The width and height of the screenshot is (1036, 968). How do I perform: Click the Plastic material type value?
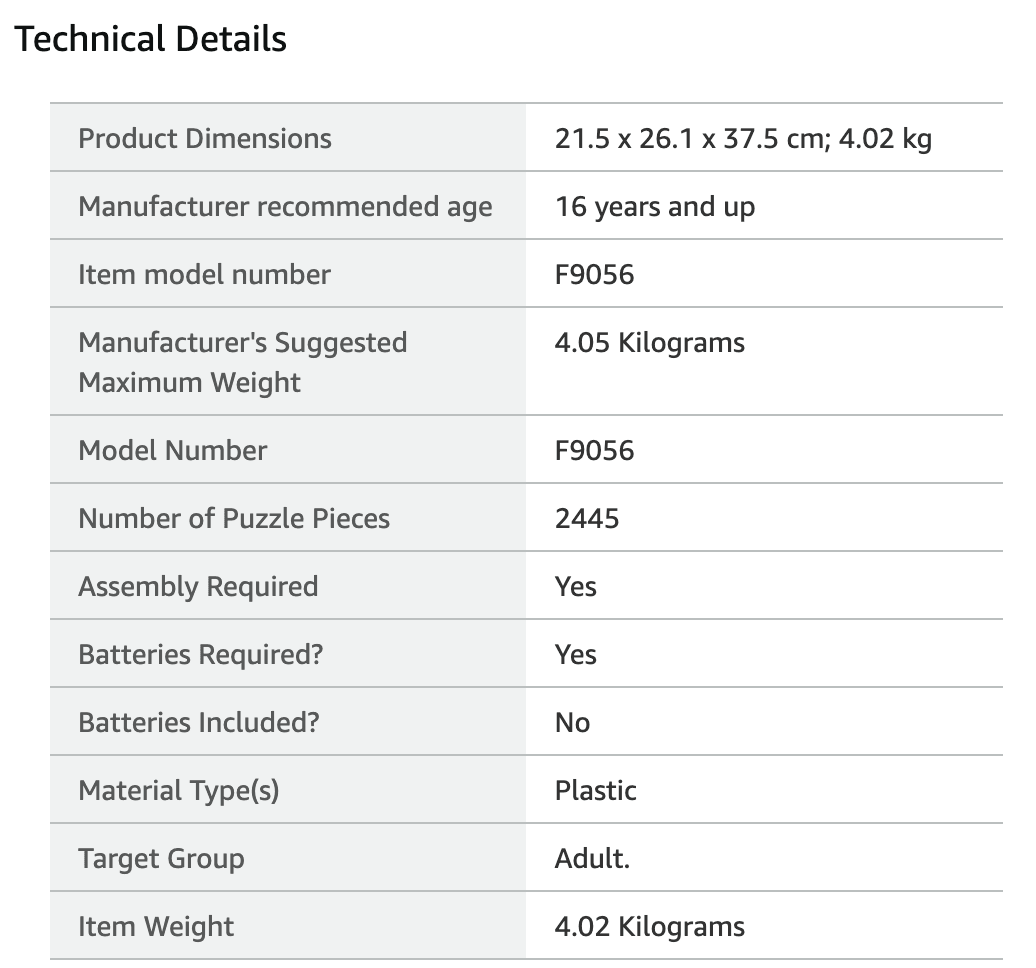(595, 791)
